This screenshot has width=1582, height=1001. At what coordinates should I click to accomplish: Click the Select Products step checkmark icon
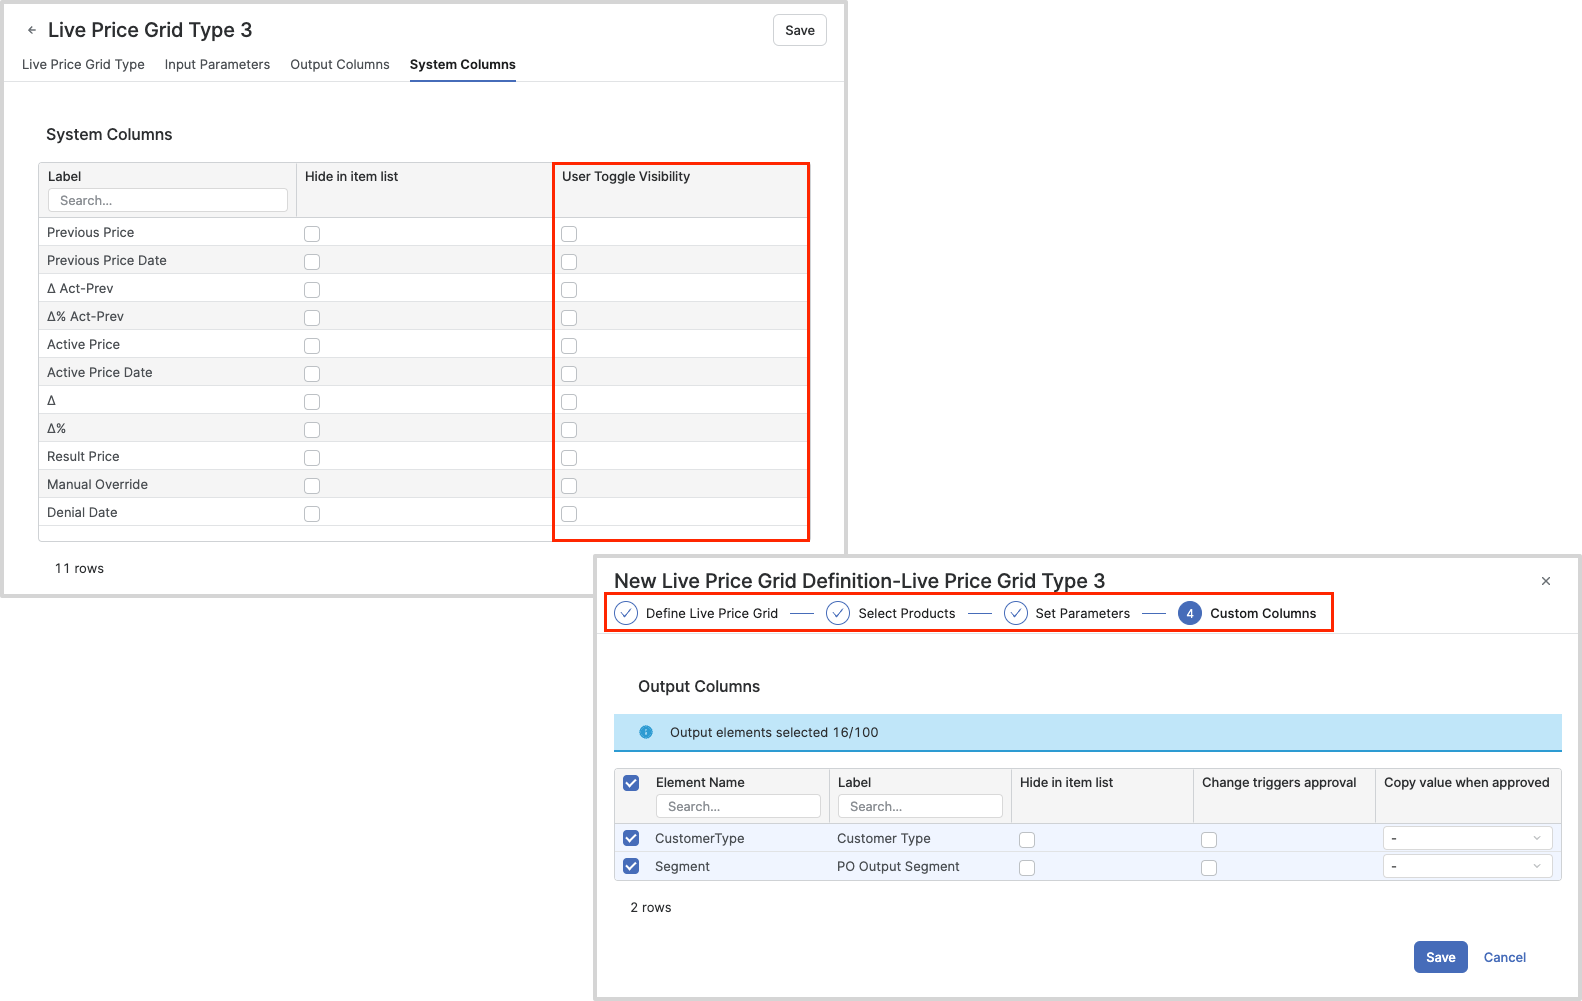(x=838, y=613)
